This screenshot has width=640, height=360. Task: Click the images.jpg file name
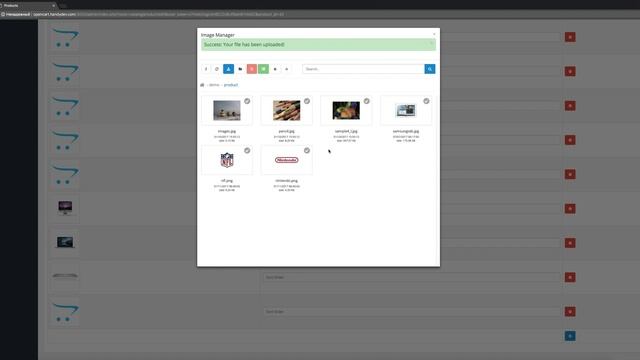pos(227,131)
